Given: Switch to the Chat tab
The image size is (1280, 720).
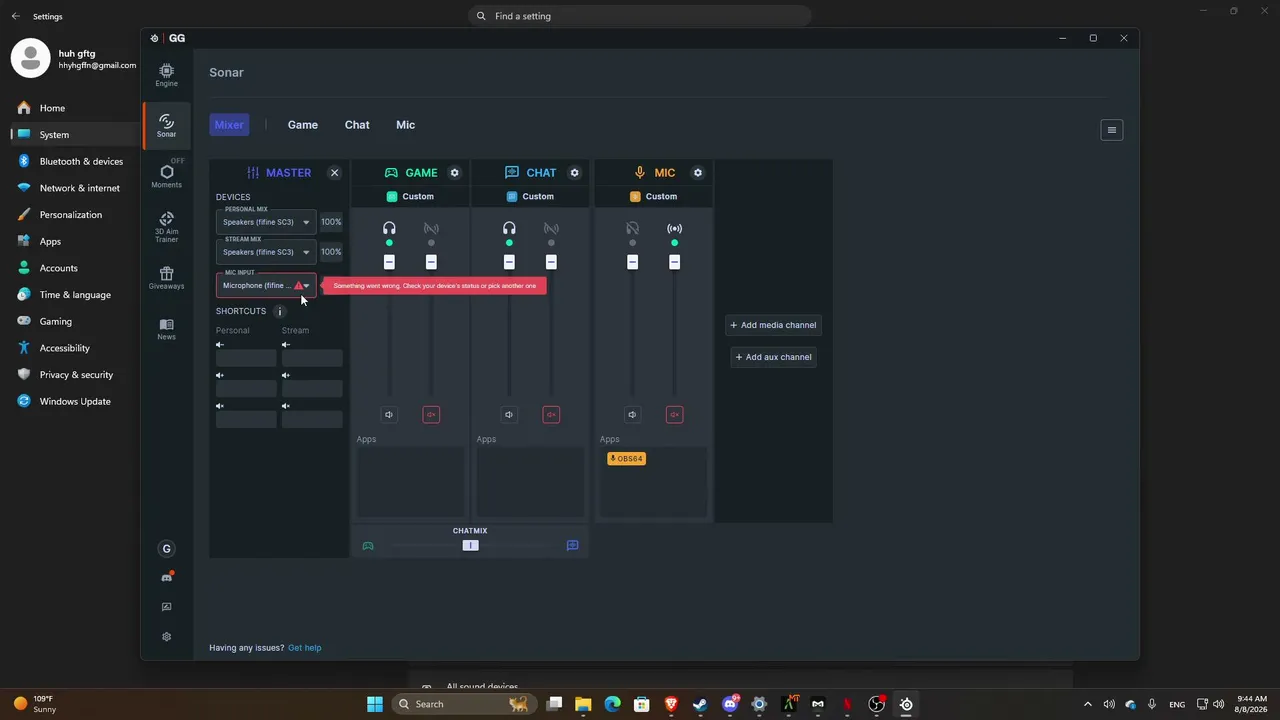Looking at the screenshot, I should (357, 125).
